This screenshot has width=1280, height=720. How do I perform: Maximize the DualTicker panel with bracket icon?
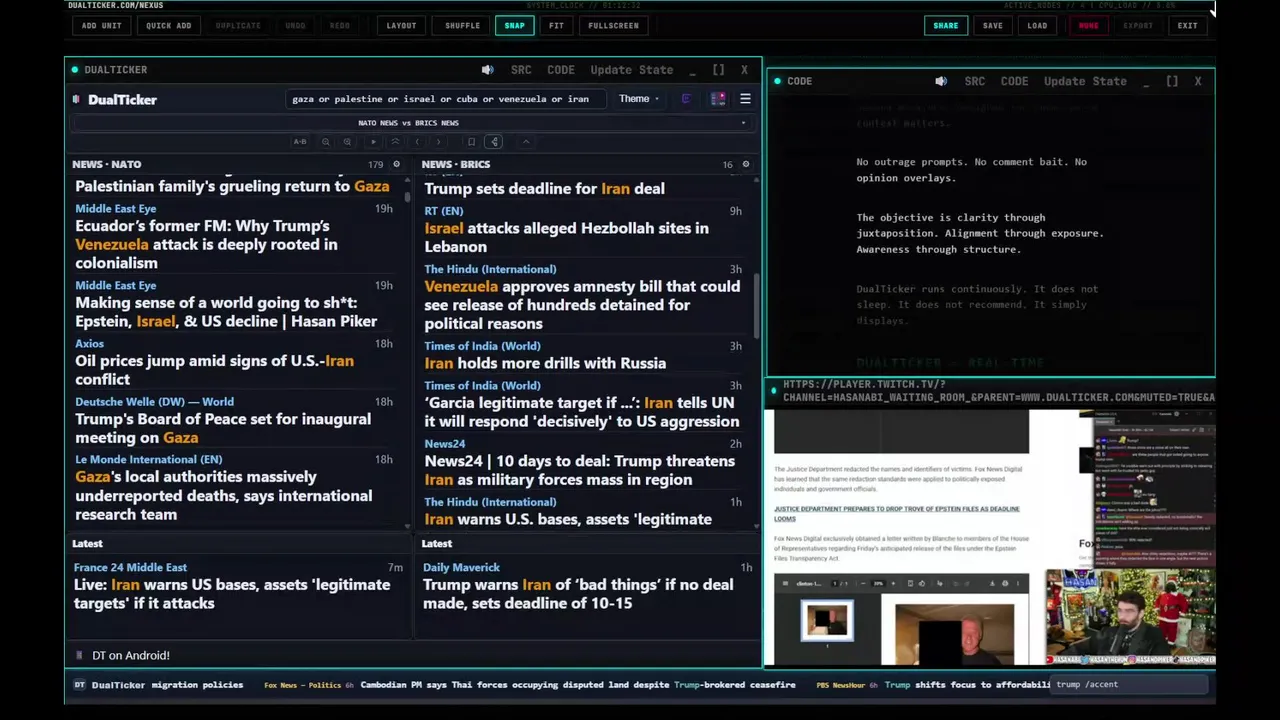coord(718,70)
